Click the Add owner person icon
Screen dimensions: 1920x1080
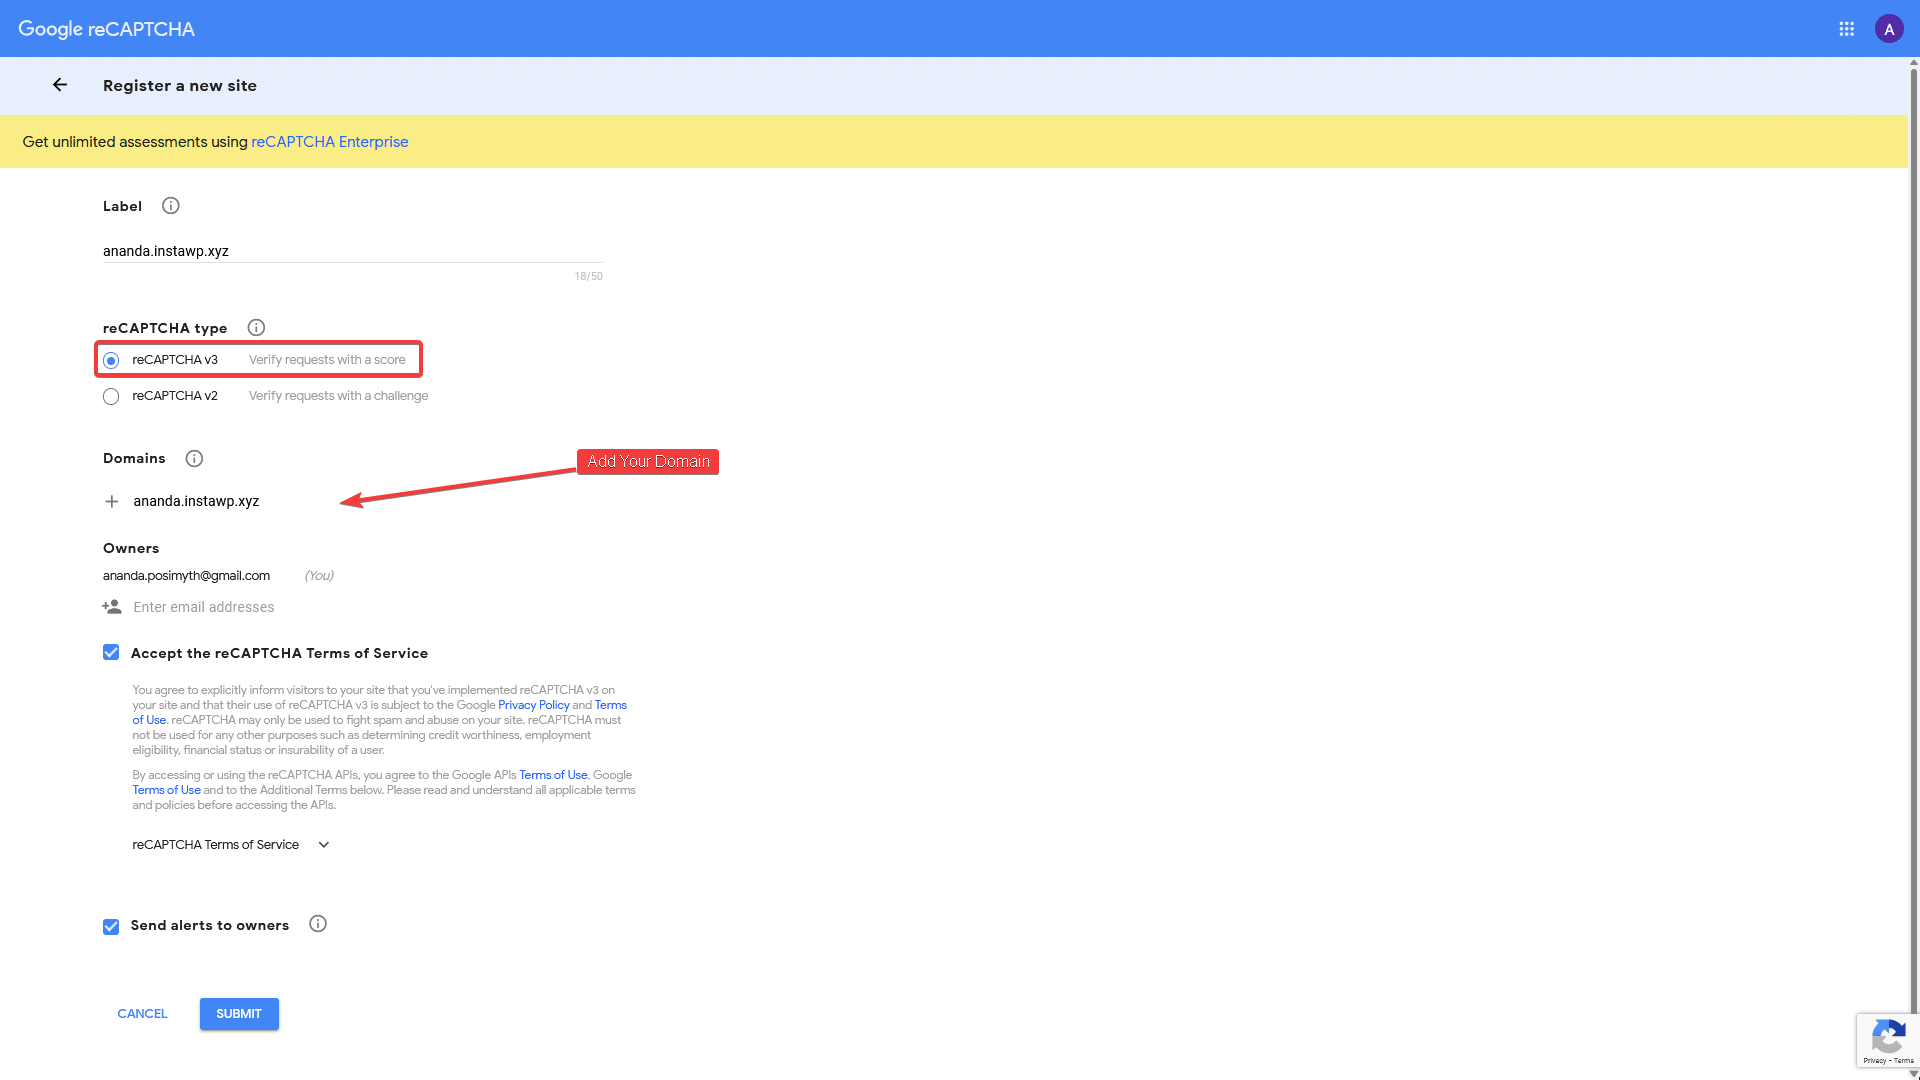pos(112,605)
